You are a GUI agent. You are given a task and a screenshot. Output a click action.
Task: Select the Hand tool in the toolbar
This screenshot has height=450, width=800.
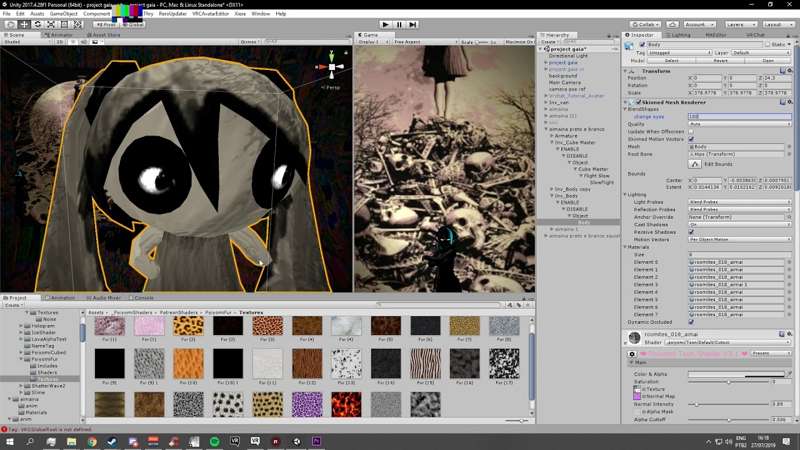click(9, 24)
